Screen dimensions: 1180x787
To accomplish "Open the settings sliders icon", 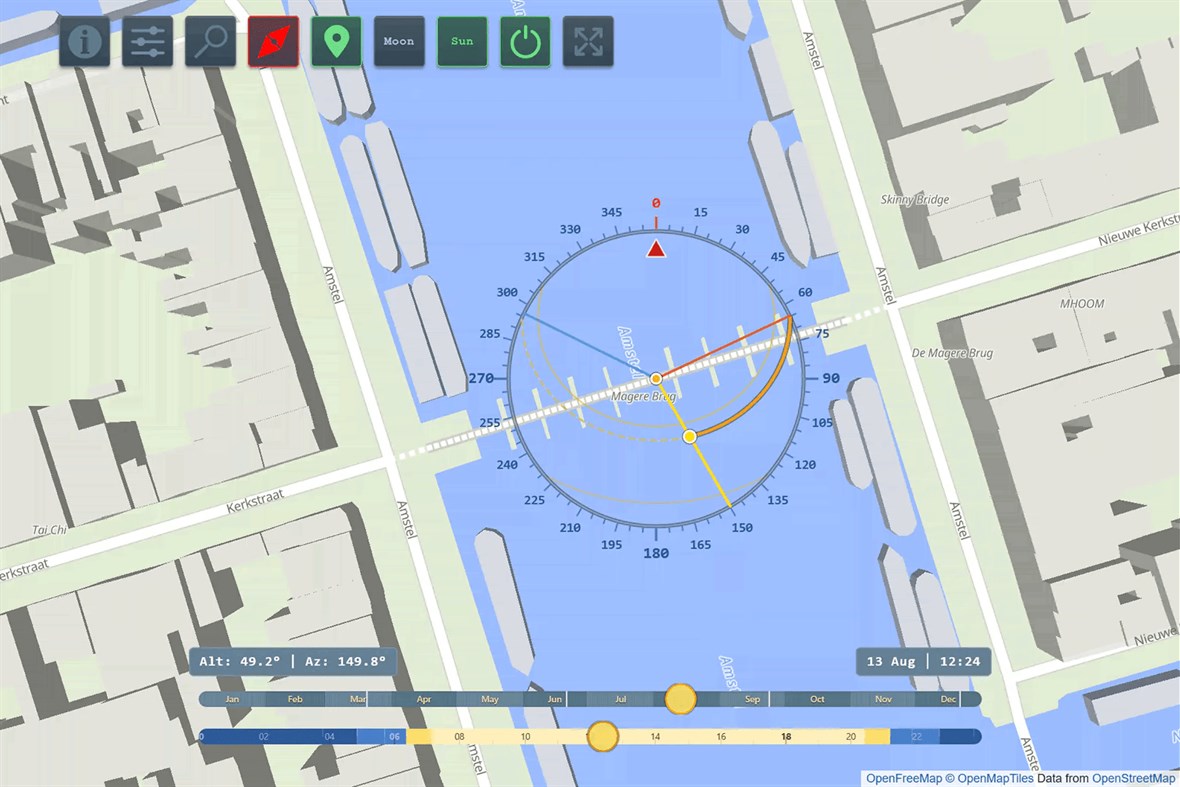I will (148, 41).
